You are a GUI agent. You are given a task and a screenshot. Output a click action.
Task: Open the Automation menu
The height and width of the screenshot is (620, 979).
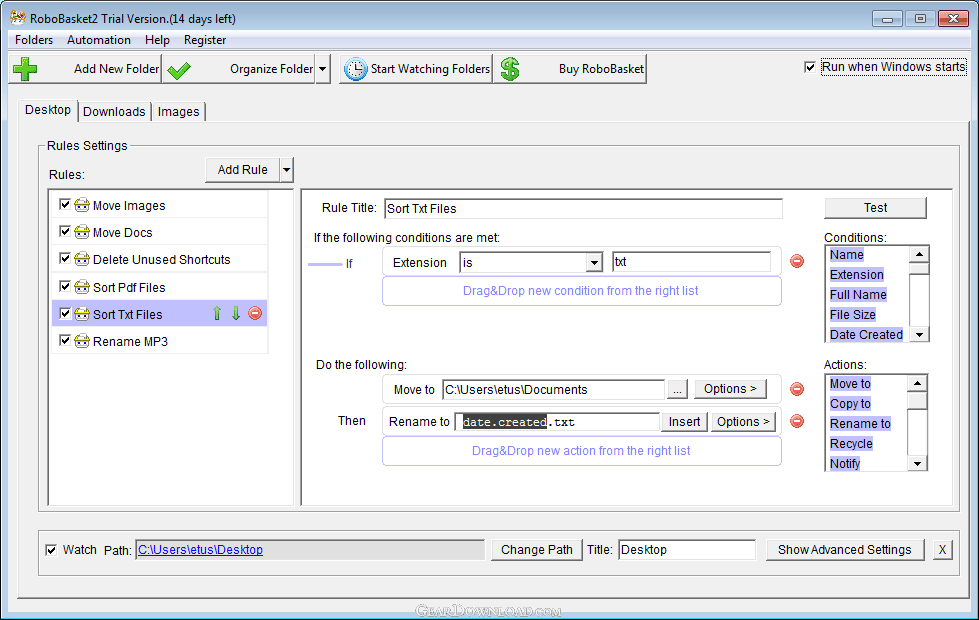(x=99, y=40)
